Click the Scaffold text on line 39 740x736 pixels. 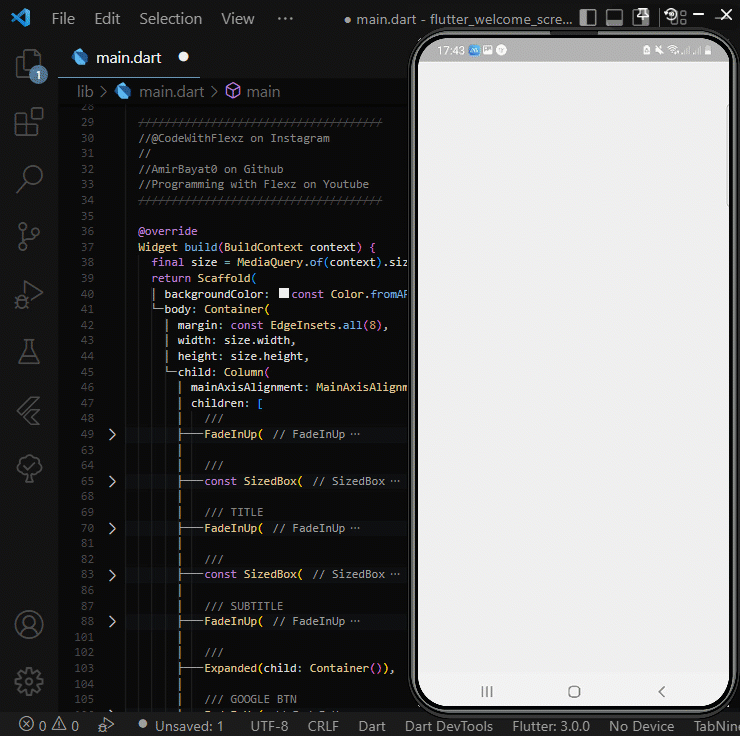click(224, 278)
